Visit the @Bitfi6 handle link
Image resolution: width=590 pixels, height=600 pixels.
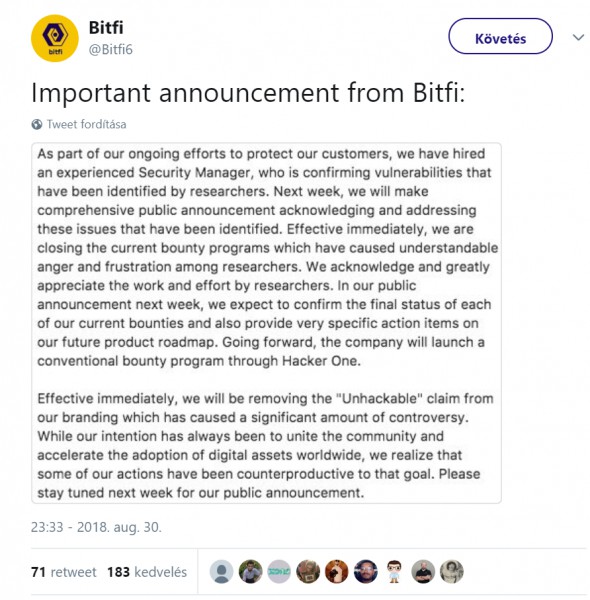tap(111, 49)
